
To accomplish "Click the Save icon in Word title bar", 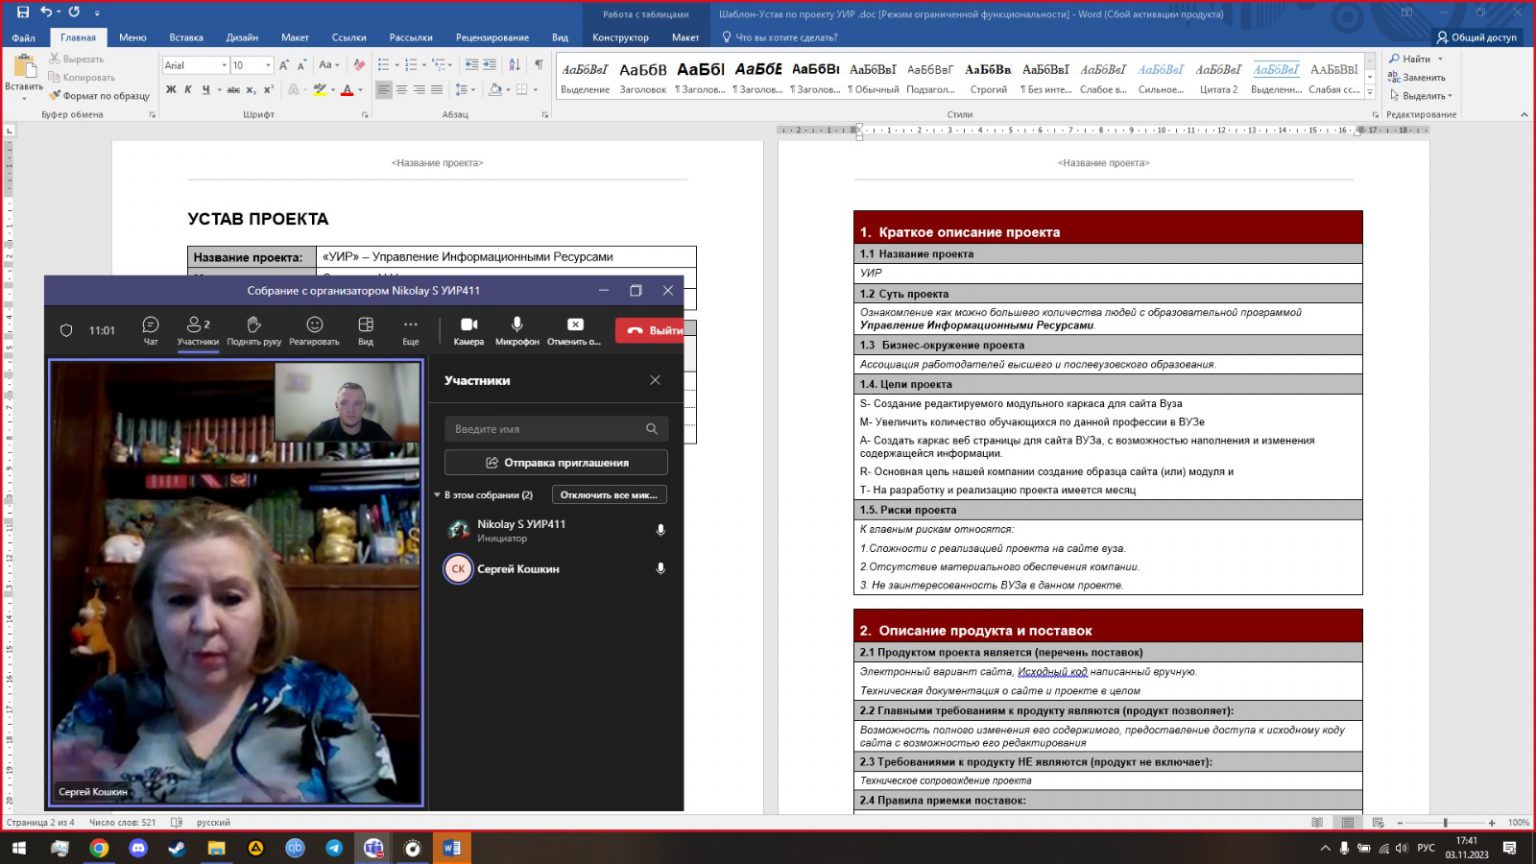I will click(22, 12).
